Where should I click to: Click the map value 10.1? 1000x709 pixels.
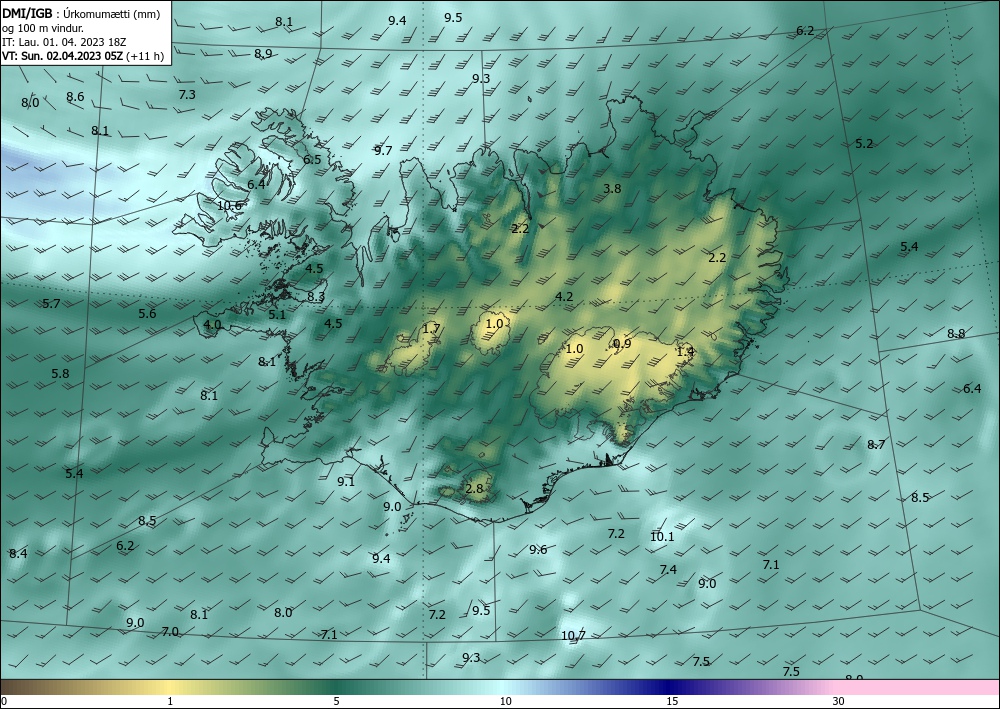pyautogui.click(x=662, y=537)
